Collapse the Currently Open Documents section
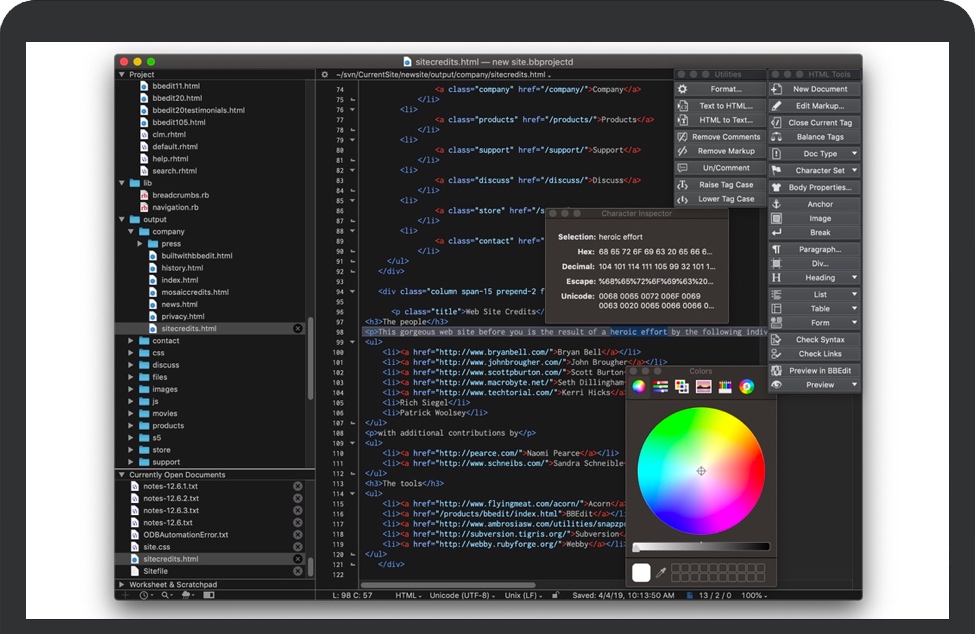Image resolution: width=975 pixels, height=634 pixels. point(122,475)
